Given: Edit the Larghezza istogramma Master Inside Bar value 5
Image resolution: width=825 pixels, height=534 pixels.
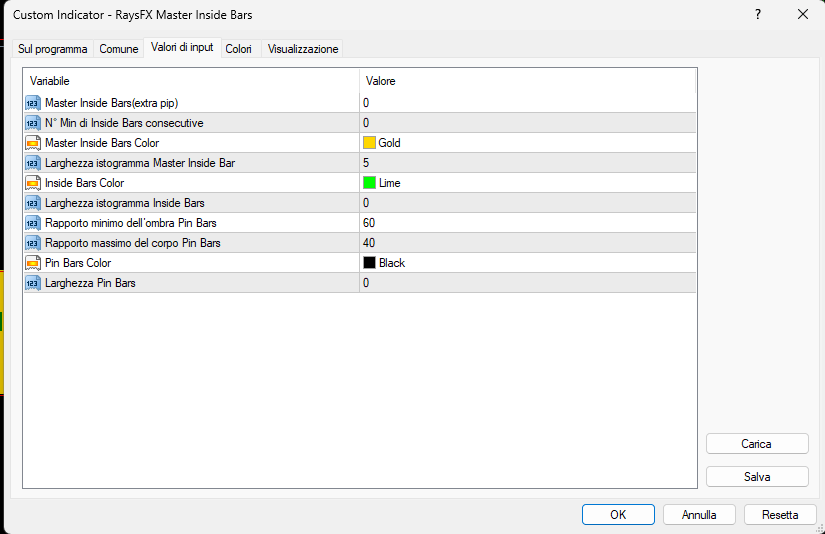Looking at the screenshot, I should click(x=528, y=163).
